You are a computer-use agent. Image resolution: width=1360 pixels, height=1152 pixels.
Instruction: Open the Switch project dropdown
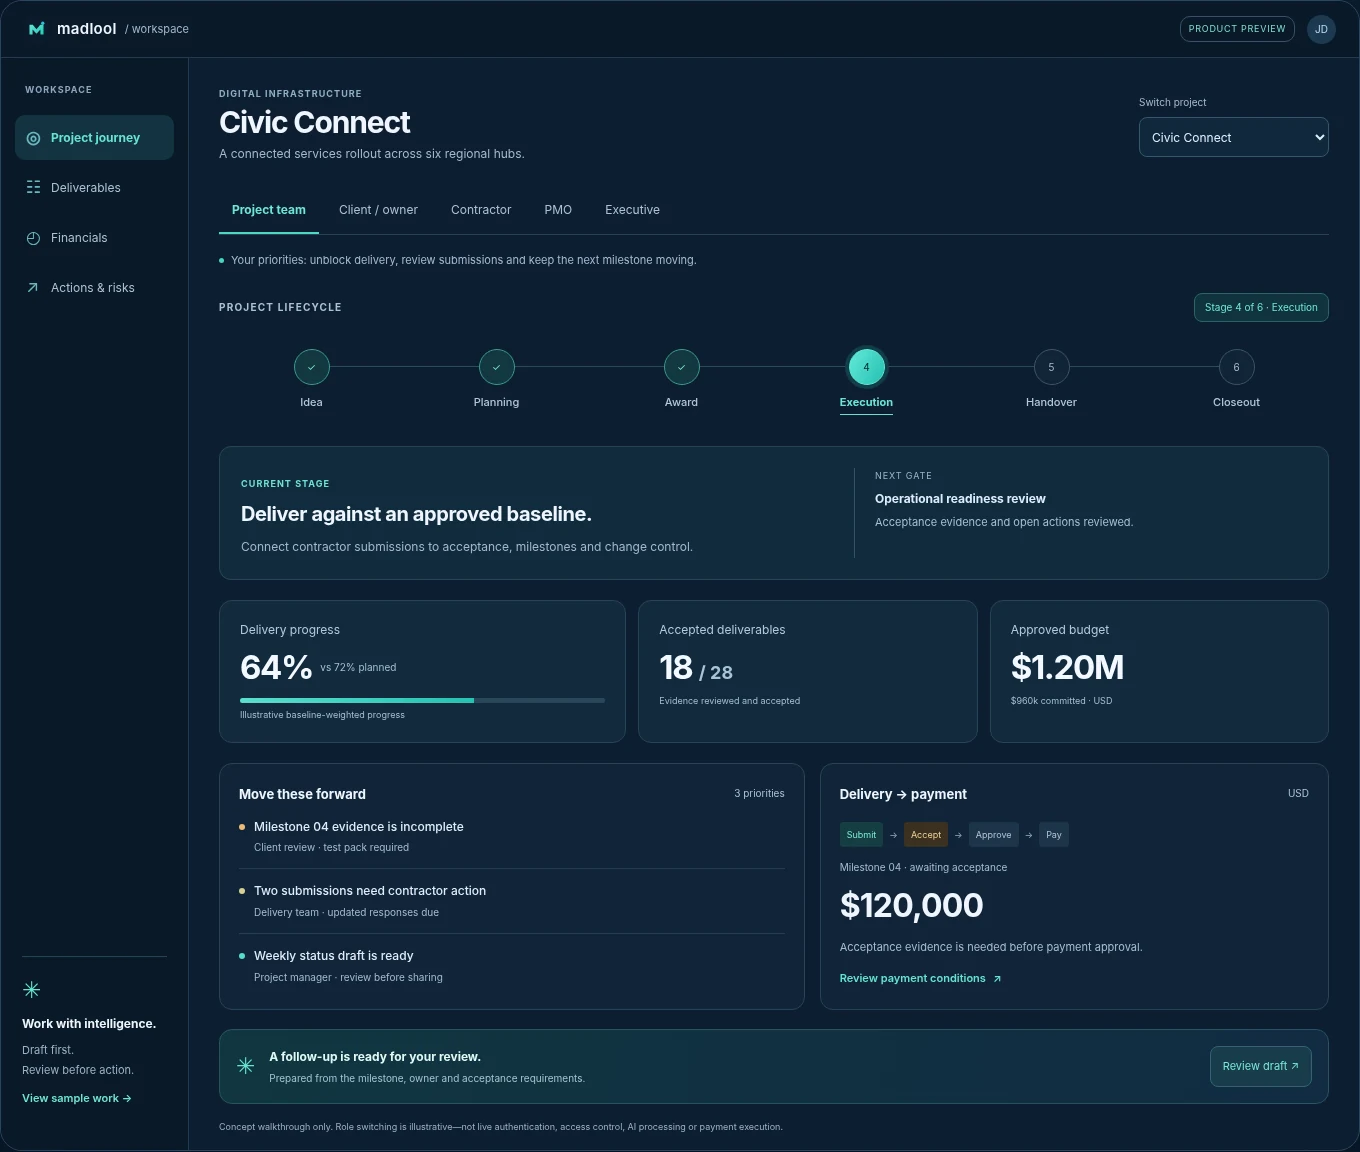[x=1233, y=138]
